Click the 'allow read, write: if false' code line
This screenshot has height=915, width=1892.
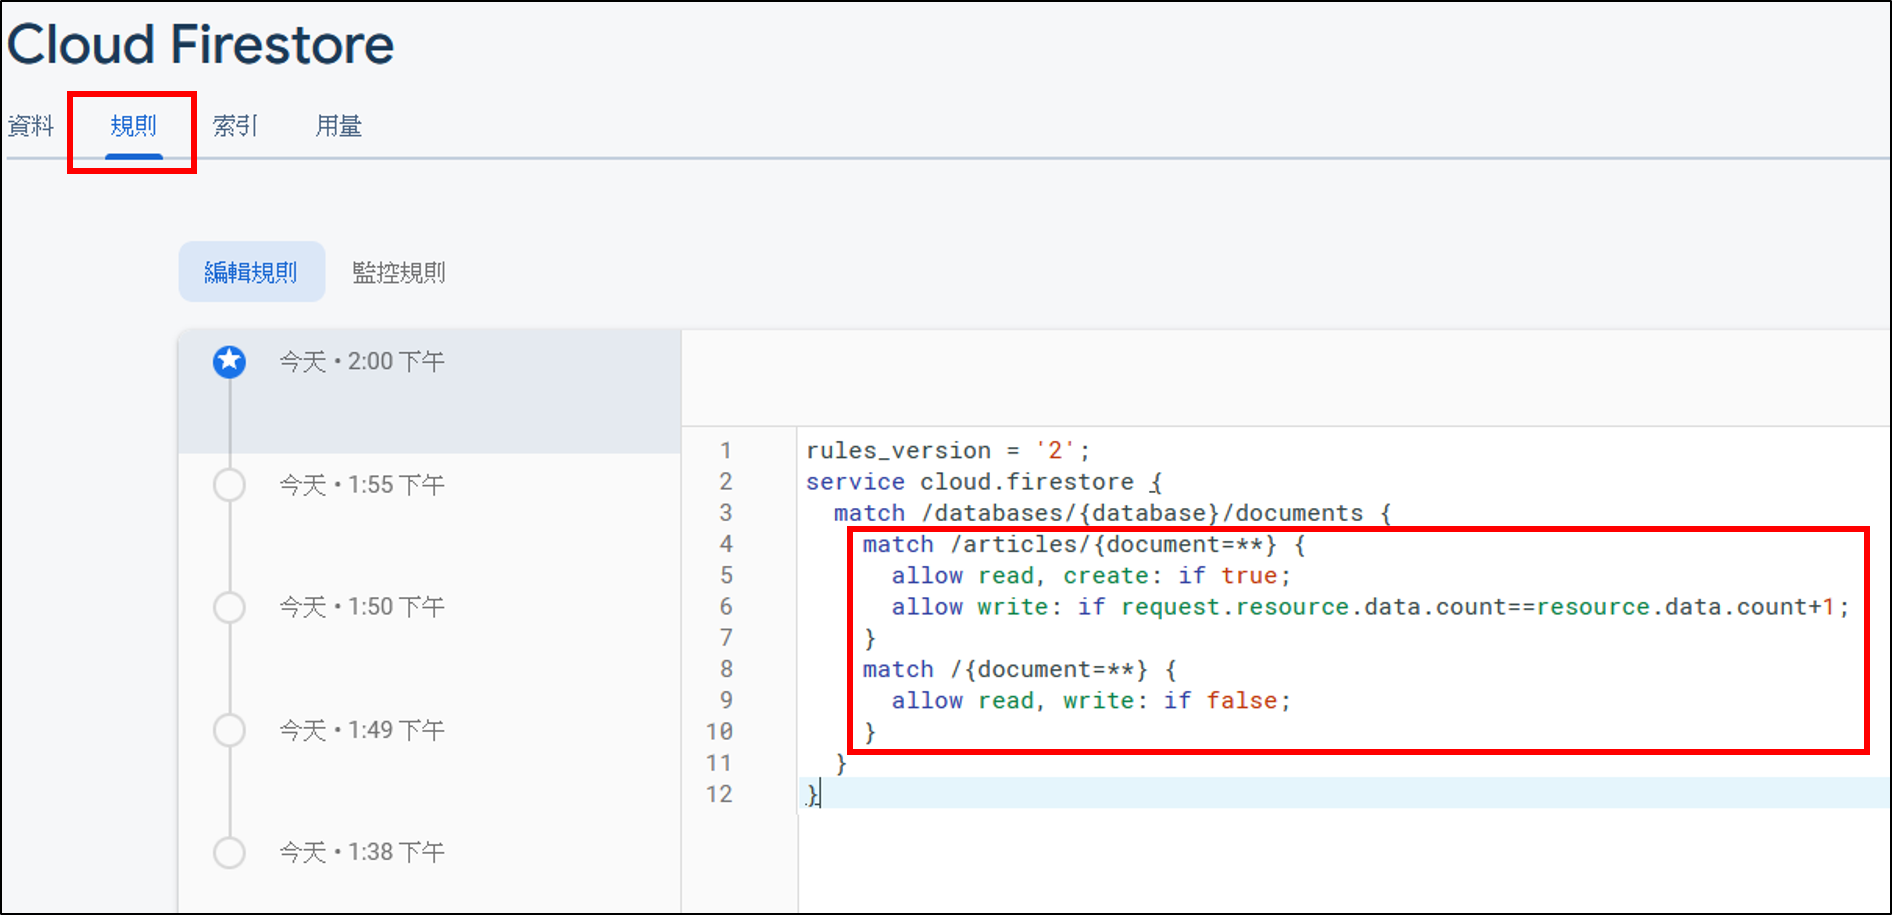pyautogui.click(x=1090, y=701)
